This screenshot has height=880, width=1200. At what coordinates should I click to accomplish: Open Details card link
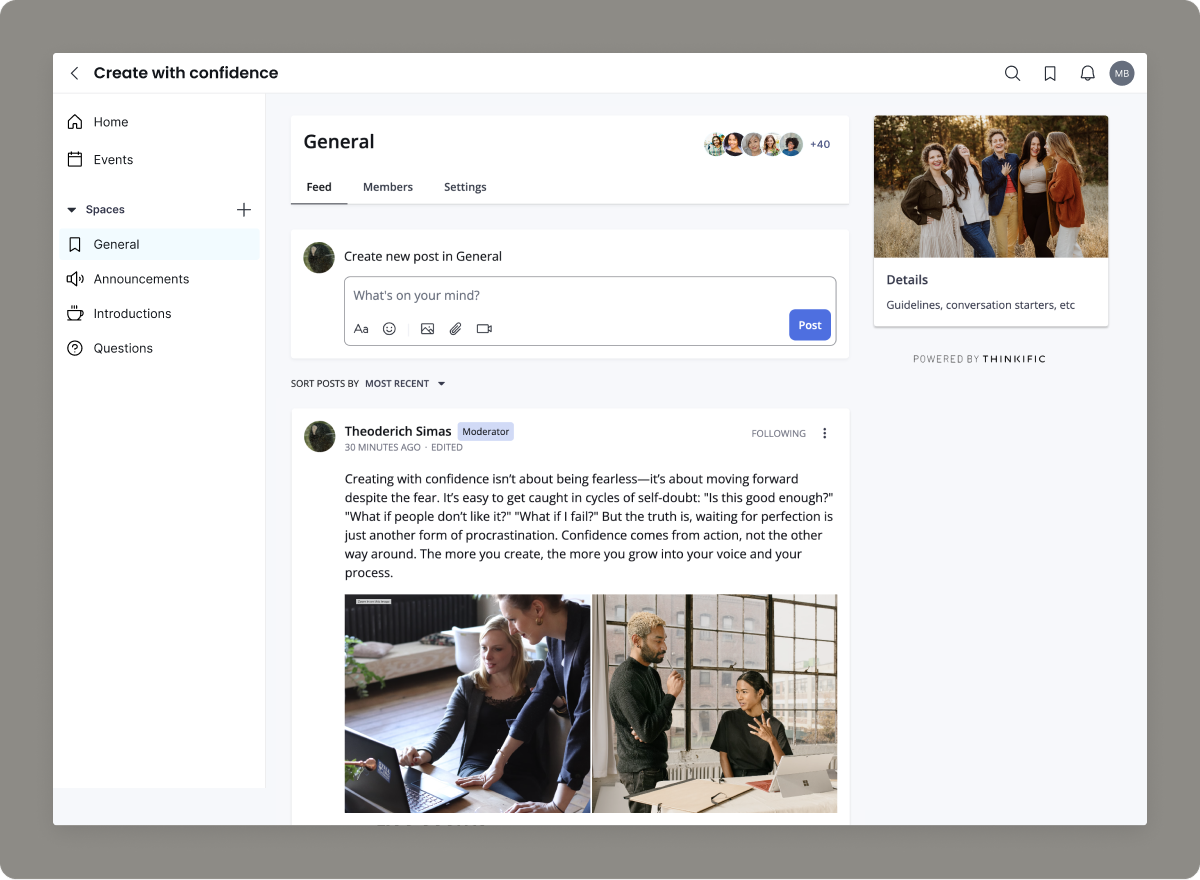point(907,280)
